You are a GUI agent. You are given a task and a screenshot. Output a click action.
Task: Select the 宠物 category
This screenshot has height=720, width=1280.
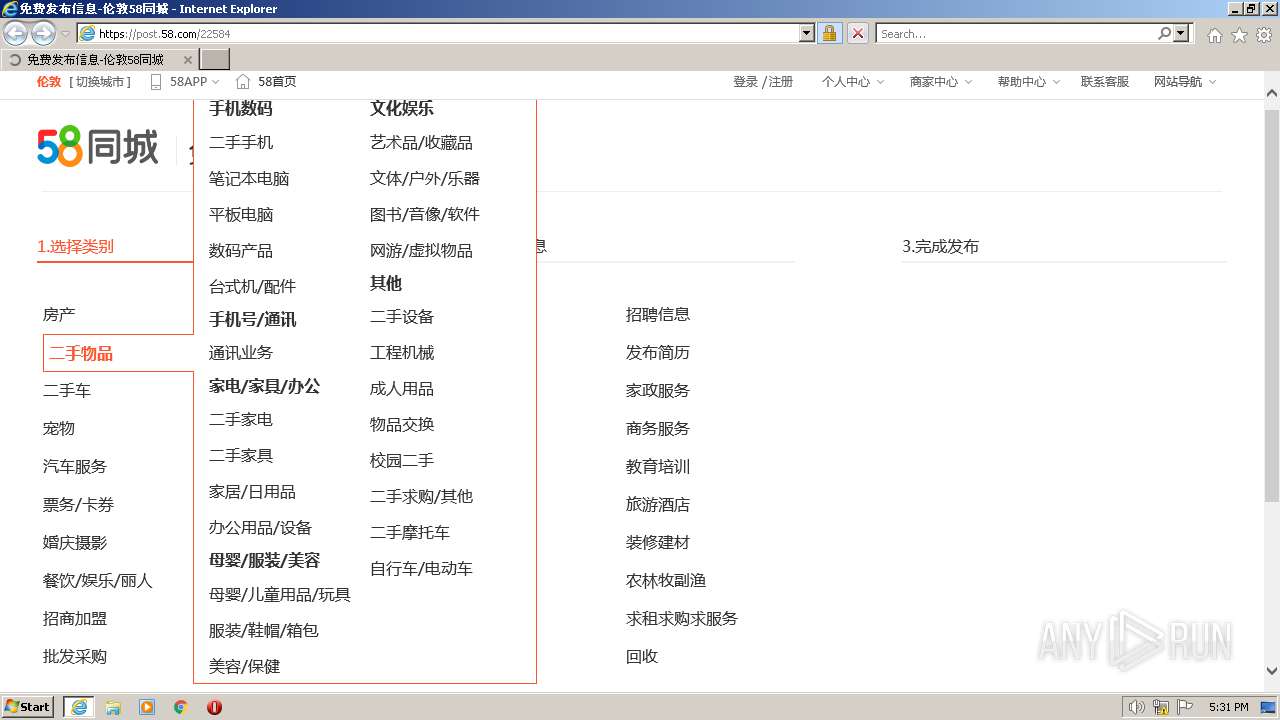tap(59, 429)
